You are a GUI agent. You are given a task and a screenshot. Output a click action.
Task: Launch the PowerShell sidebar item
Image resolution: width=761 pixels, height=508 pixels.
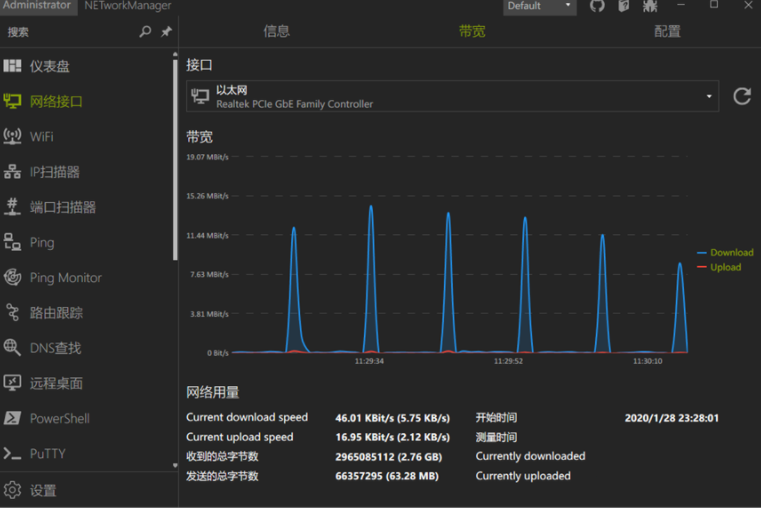[59, 418]
